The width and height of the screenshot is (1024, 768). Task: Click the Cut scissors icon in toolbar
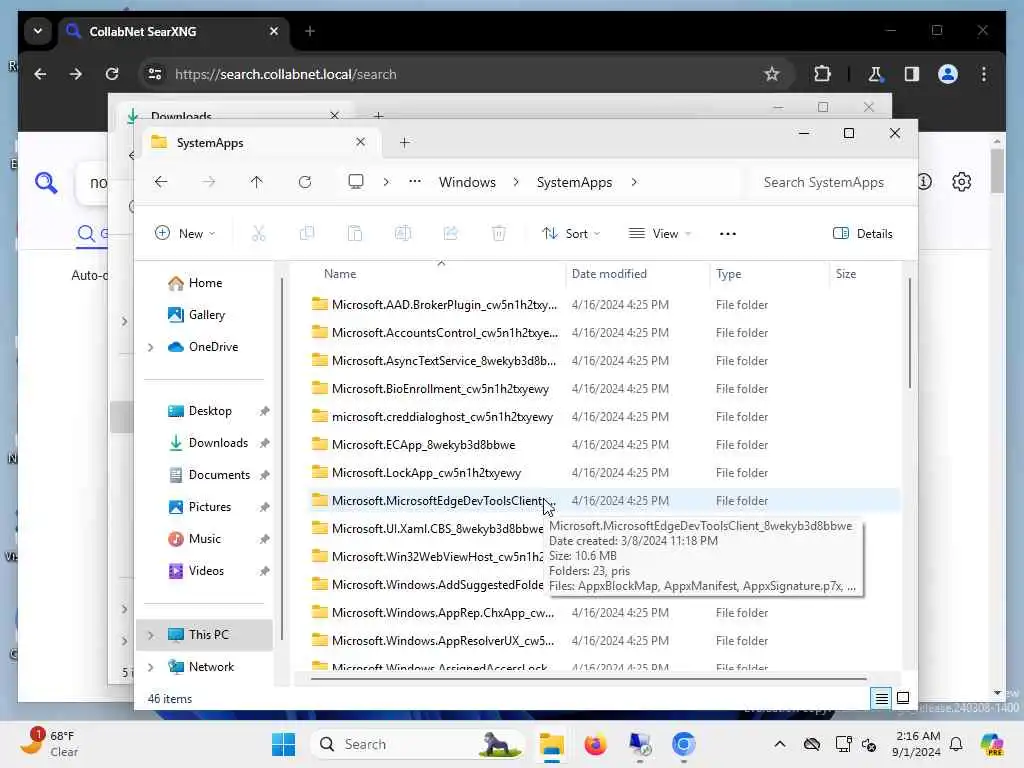point(259,233)
